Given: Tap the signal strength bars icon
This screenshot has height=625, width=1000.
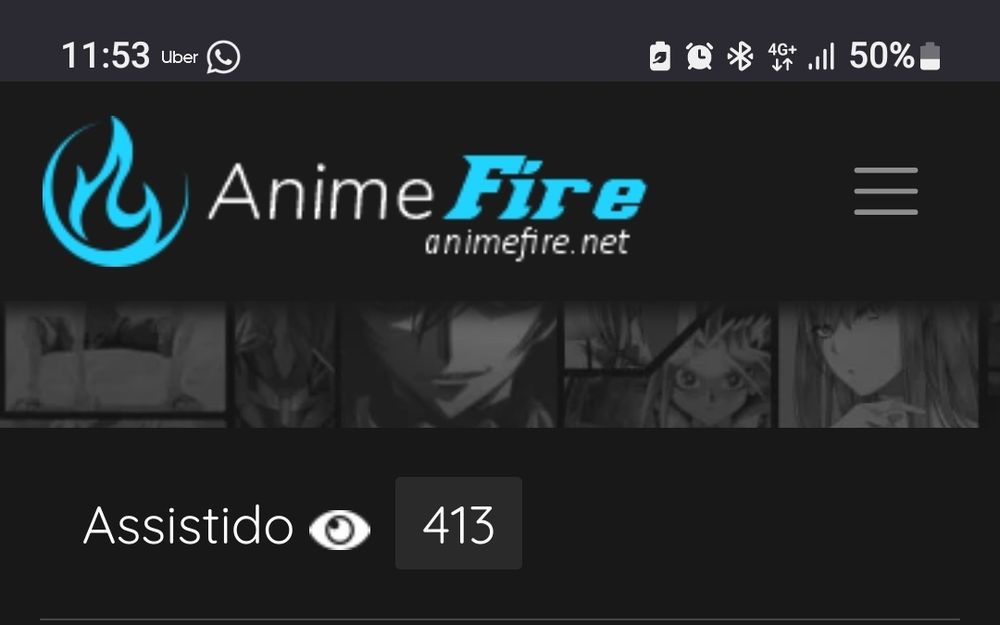Looking at the screenshot, I should [821, 56].
